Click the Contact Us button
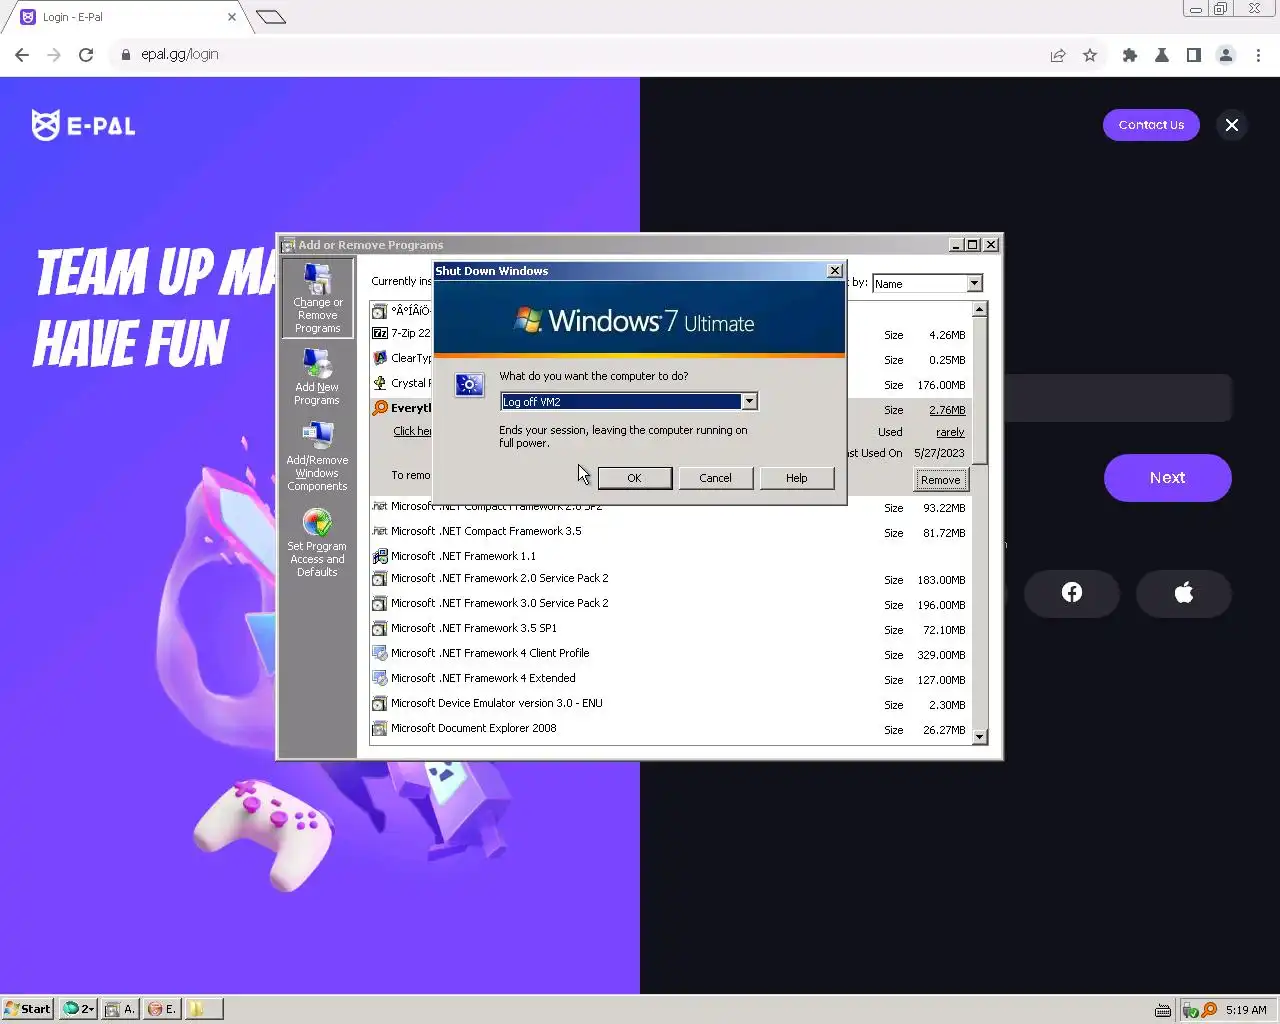Screen dimensions: 1280x1024 [x=1151, y=125]
